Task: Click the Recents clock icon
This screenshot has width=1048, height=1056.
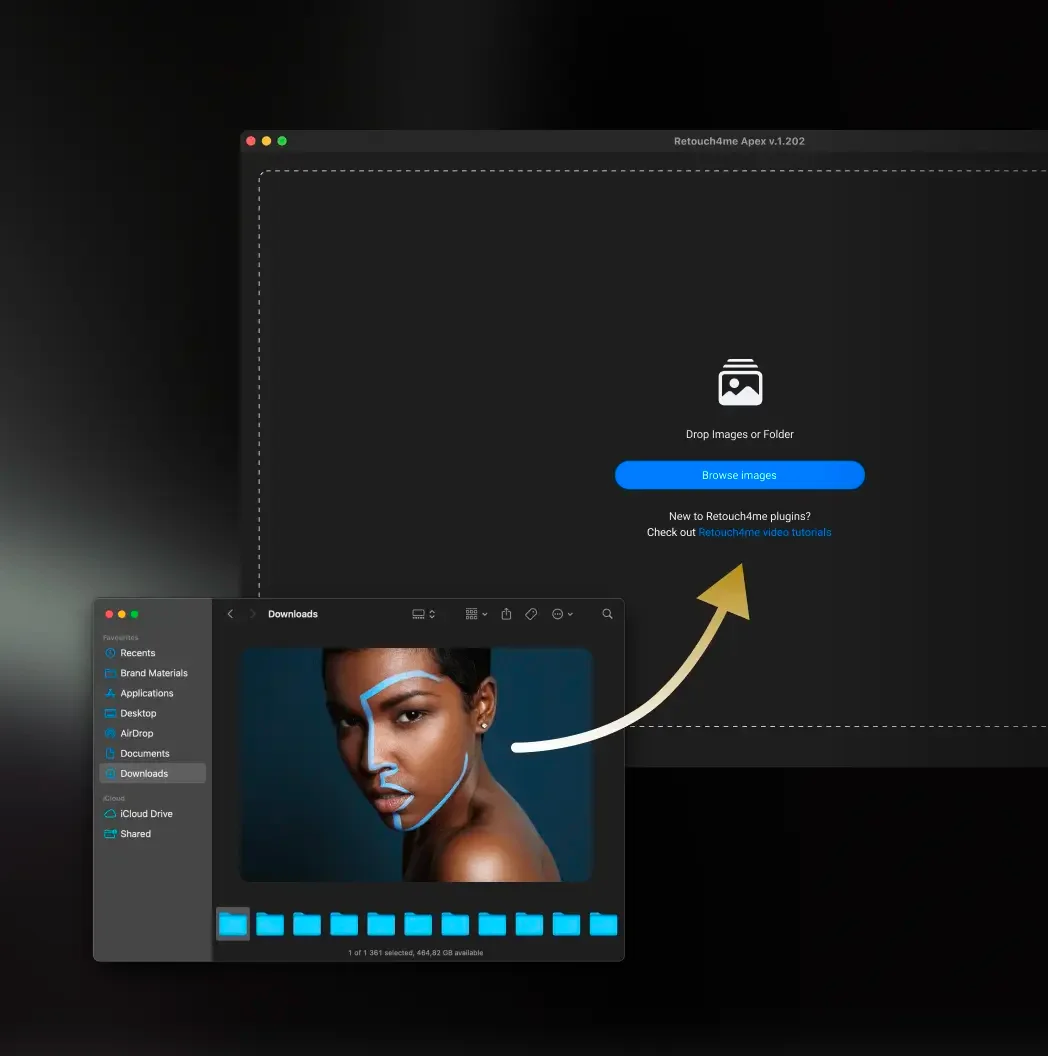Action: tap(110, 653)
